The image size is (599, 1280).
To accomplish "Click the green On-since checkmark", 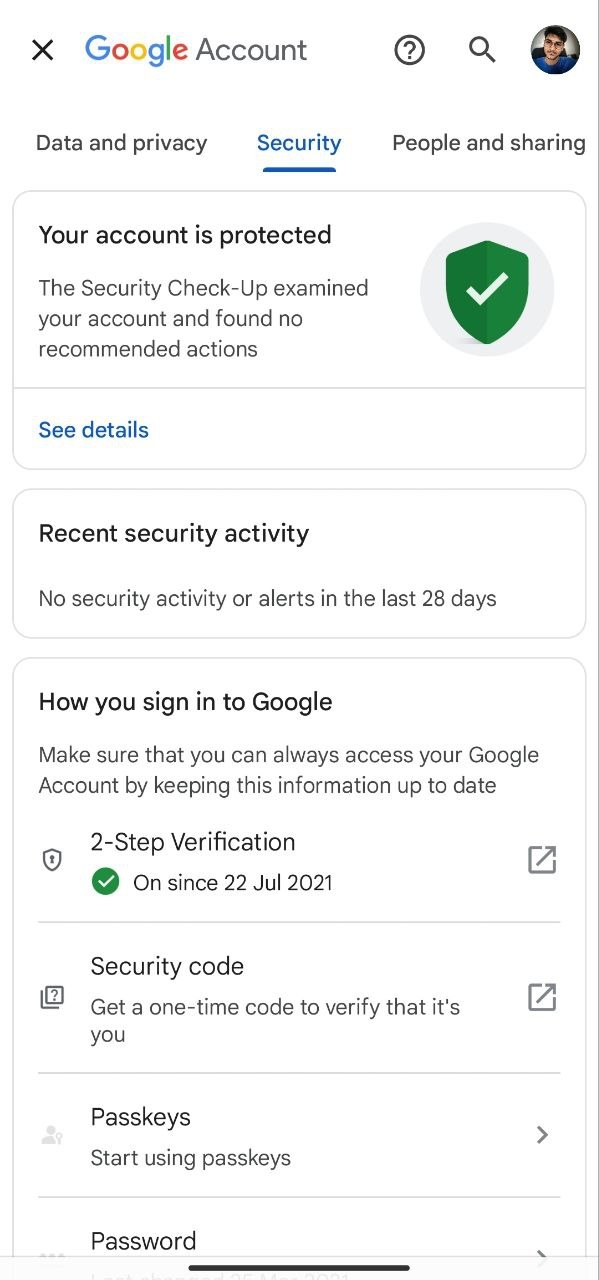I will (x=105, y=882).
